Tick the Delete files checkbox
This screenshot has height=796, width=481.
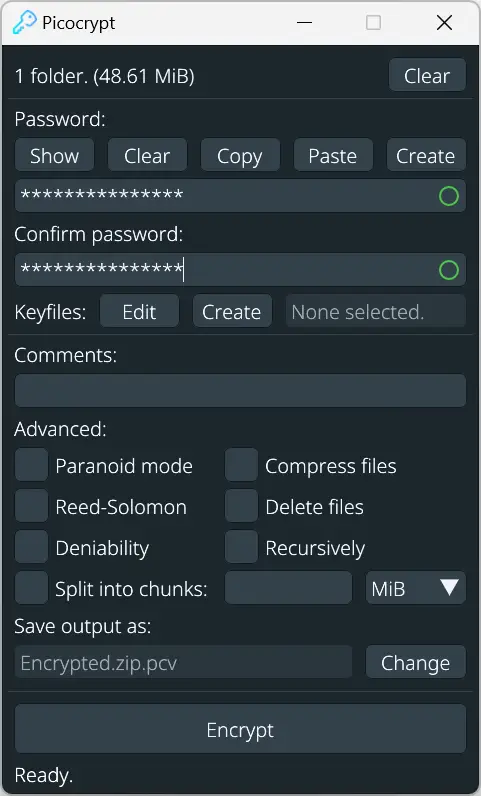pyautogui.click(x=241, y=506)
